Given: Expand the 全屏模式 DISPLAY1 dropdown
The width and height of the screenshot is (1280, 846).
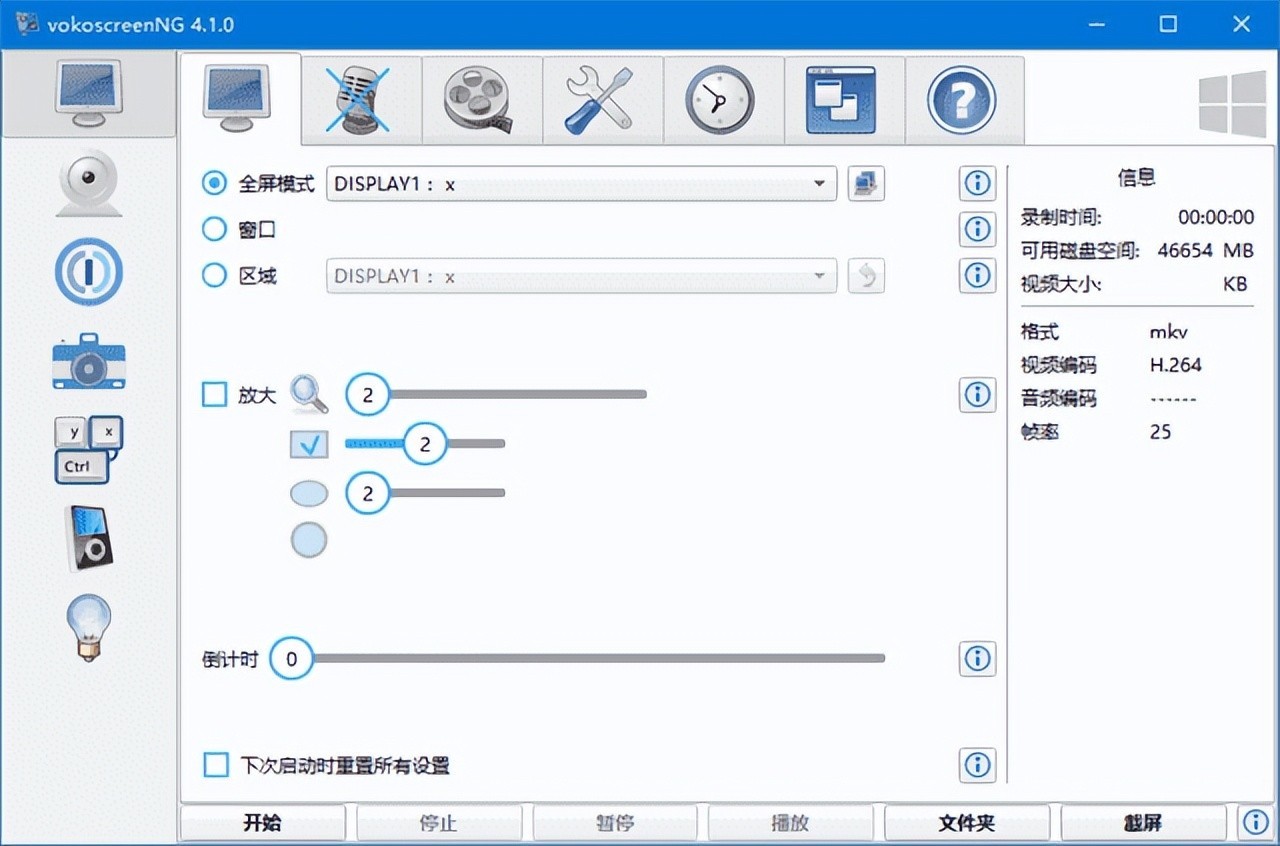Looking at the screenshot, I should click(581, 183).
